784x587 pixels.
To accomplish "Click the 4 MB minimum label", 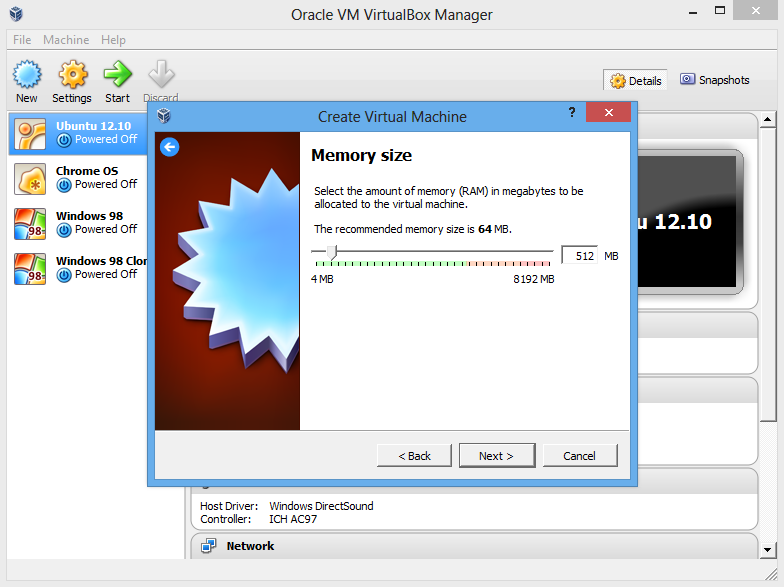I will (x=322, y=279).
